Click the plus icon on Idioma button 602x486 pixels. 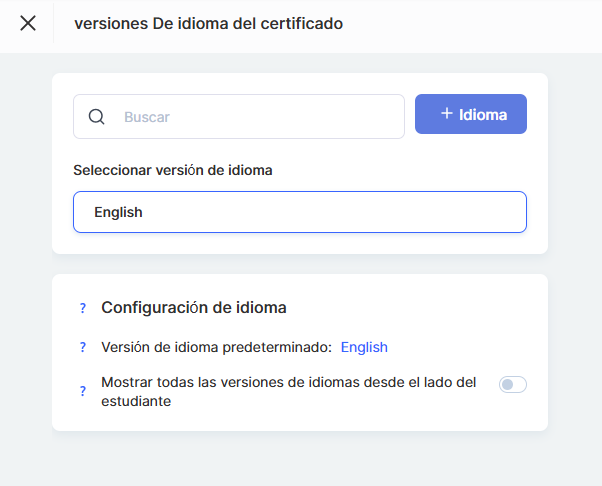pos(447,114)
